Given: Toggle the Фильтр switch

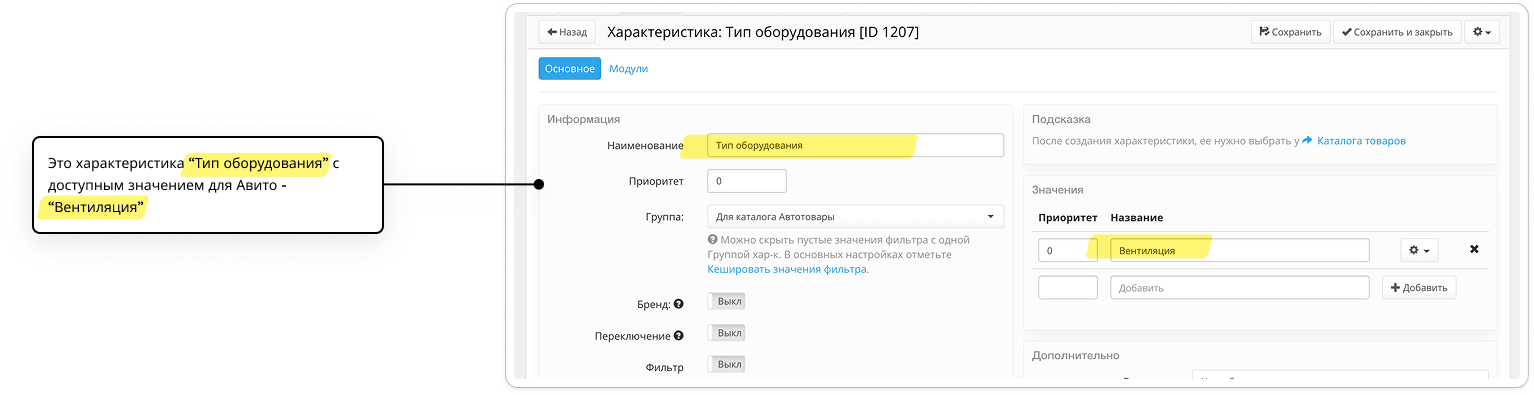Looking at the screenshot, I should tap(726, 364).
